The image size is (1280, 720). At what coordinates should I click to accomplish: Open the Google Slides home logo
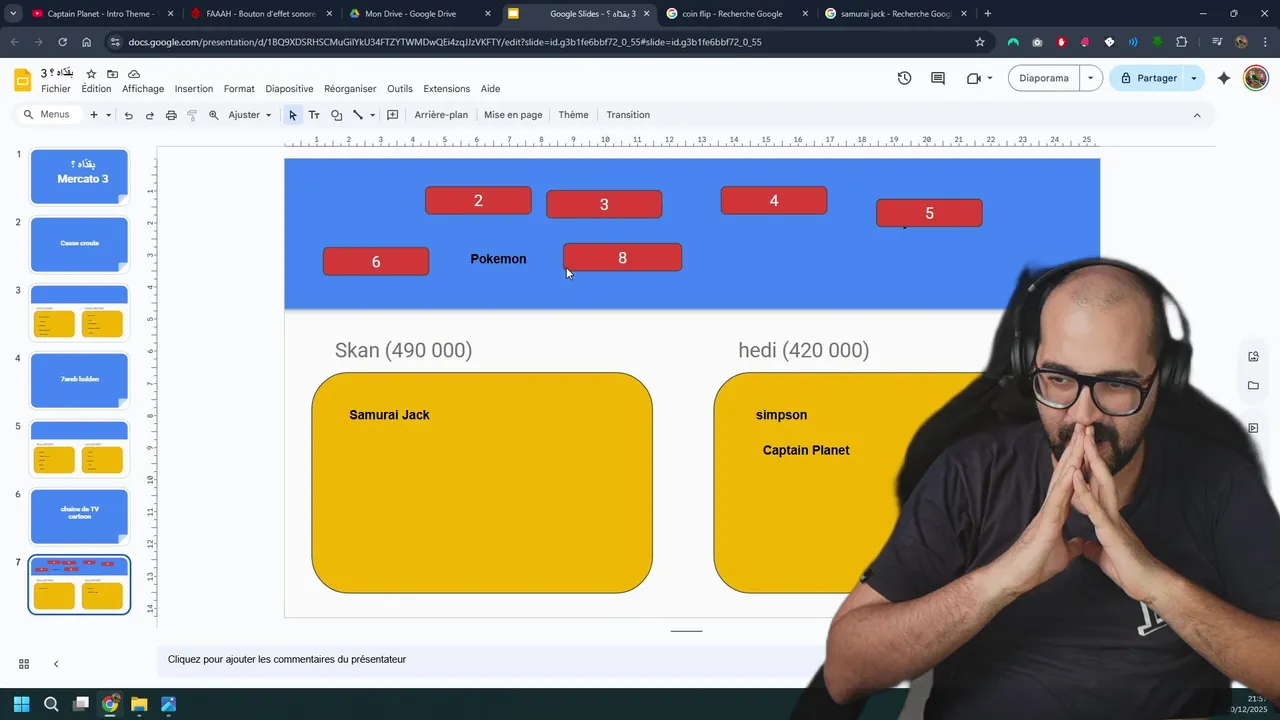(22, 80)
